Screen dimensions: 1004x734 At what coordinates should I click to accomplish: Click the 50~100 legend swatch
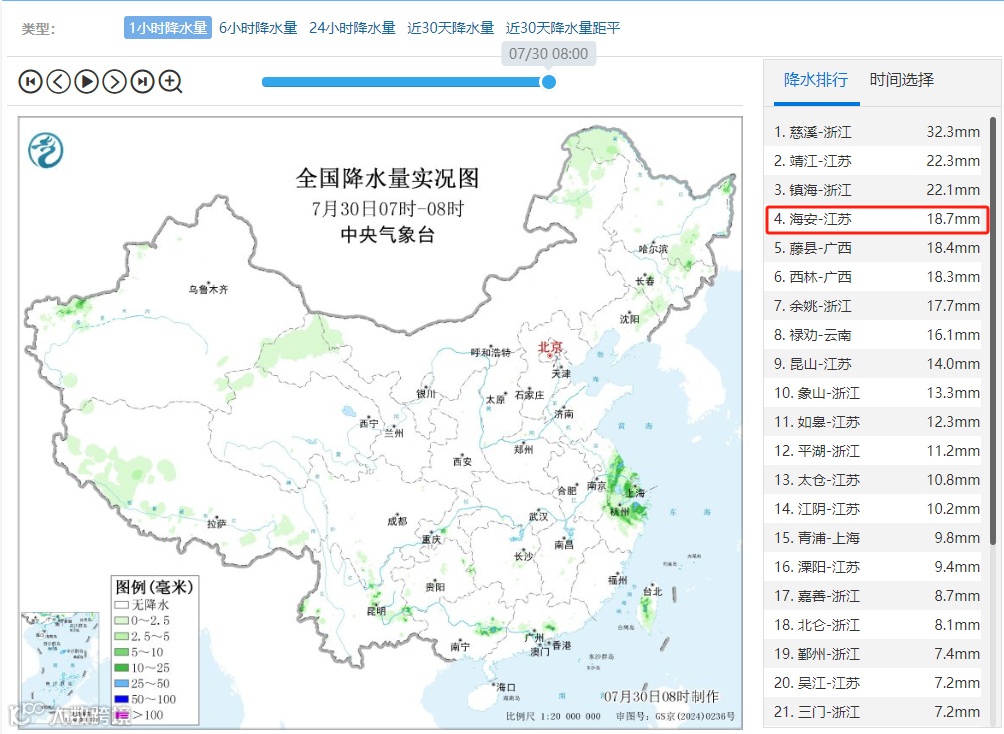122,699
